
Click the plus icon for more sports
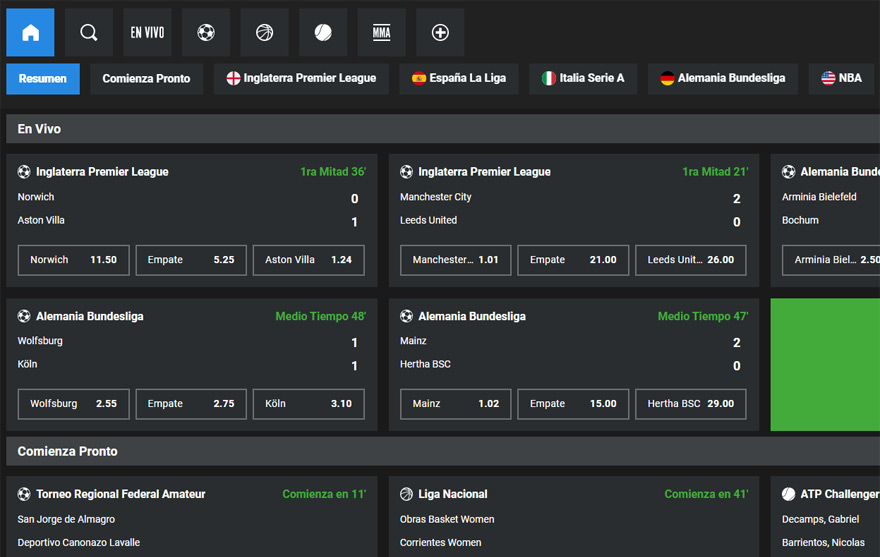tap(440, 33)
